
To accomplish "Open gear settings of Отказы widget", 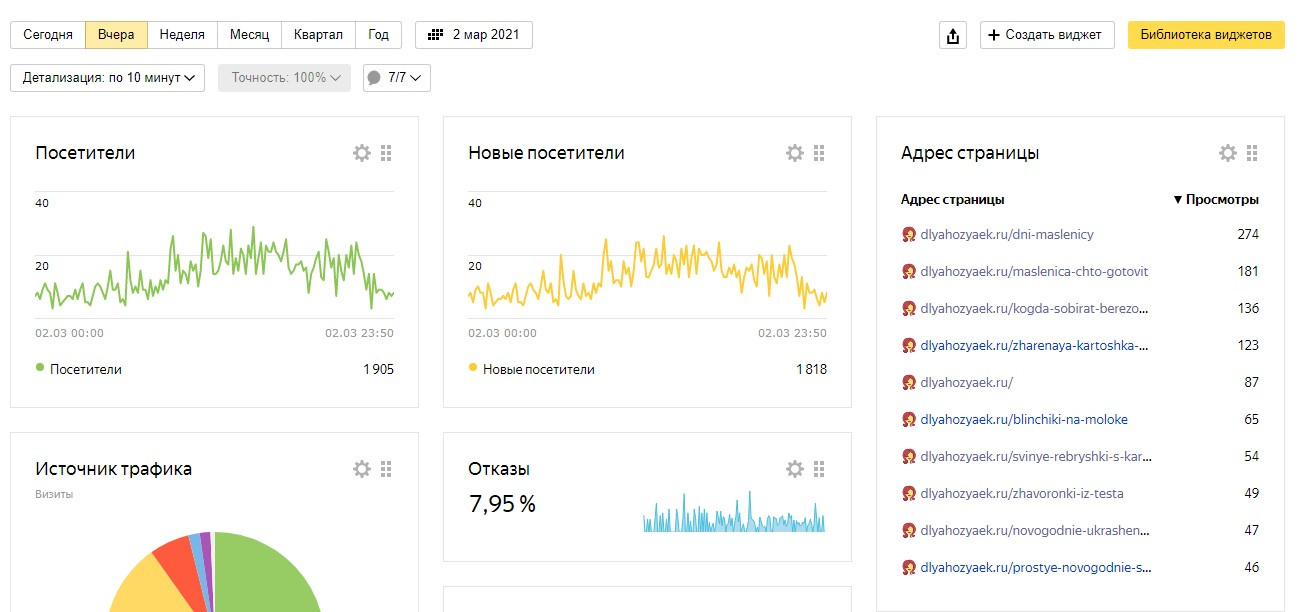I will point(795,469).
